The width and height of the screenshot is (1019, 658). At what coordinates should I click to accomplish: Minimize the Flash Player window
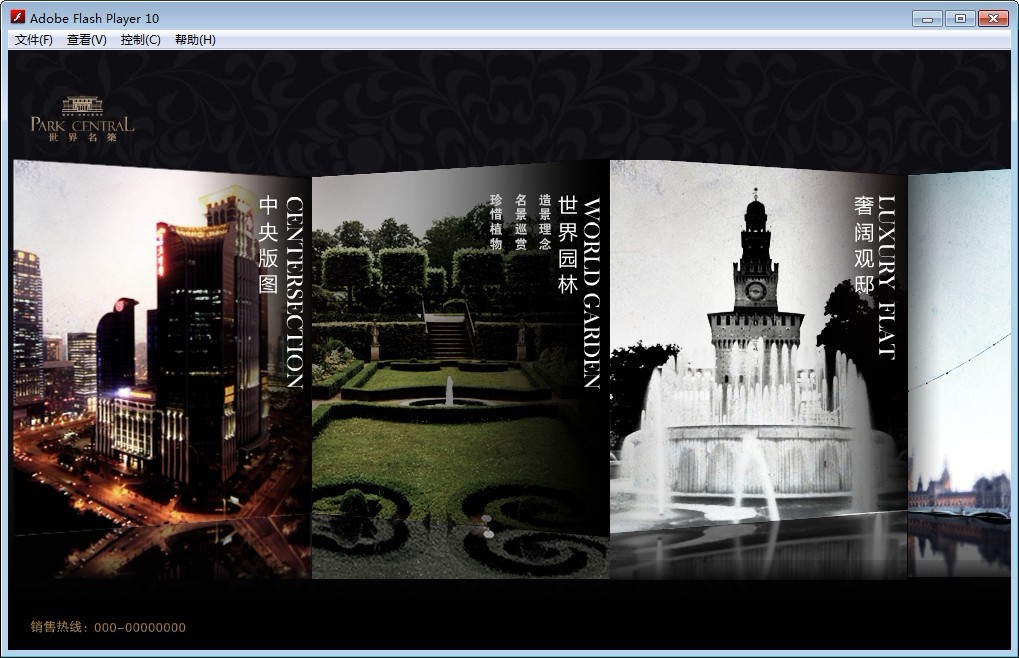pos(927,19)
